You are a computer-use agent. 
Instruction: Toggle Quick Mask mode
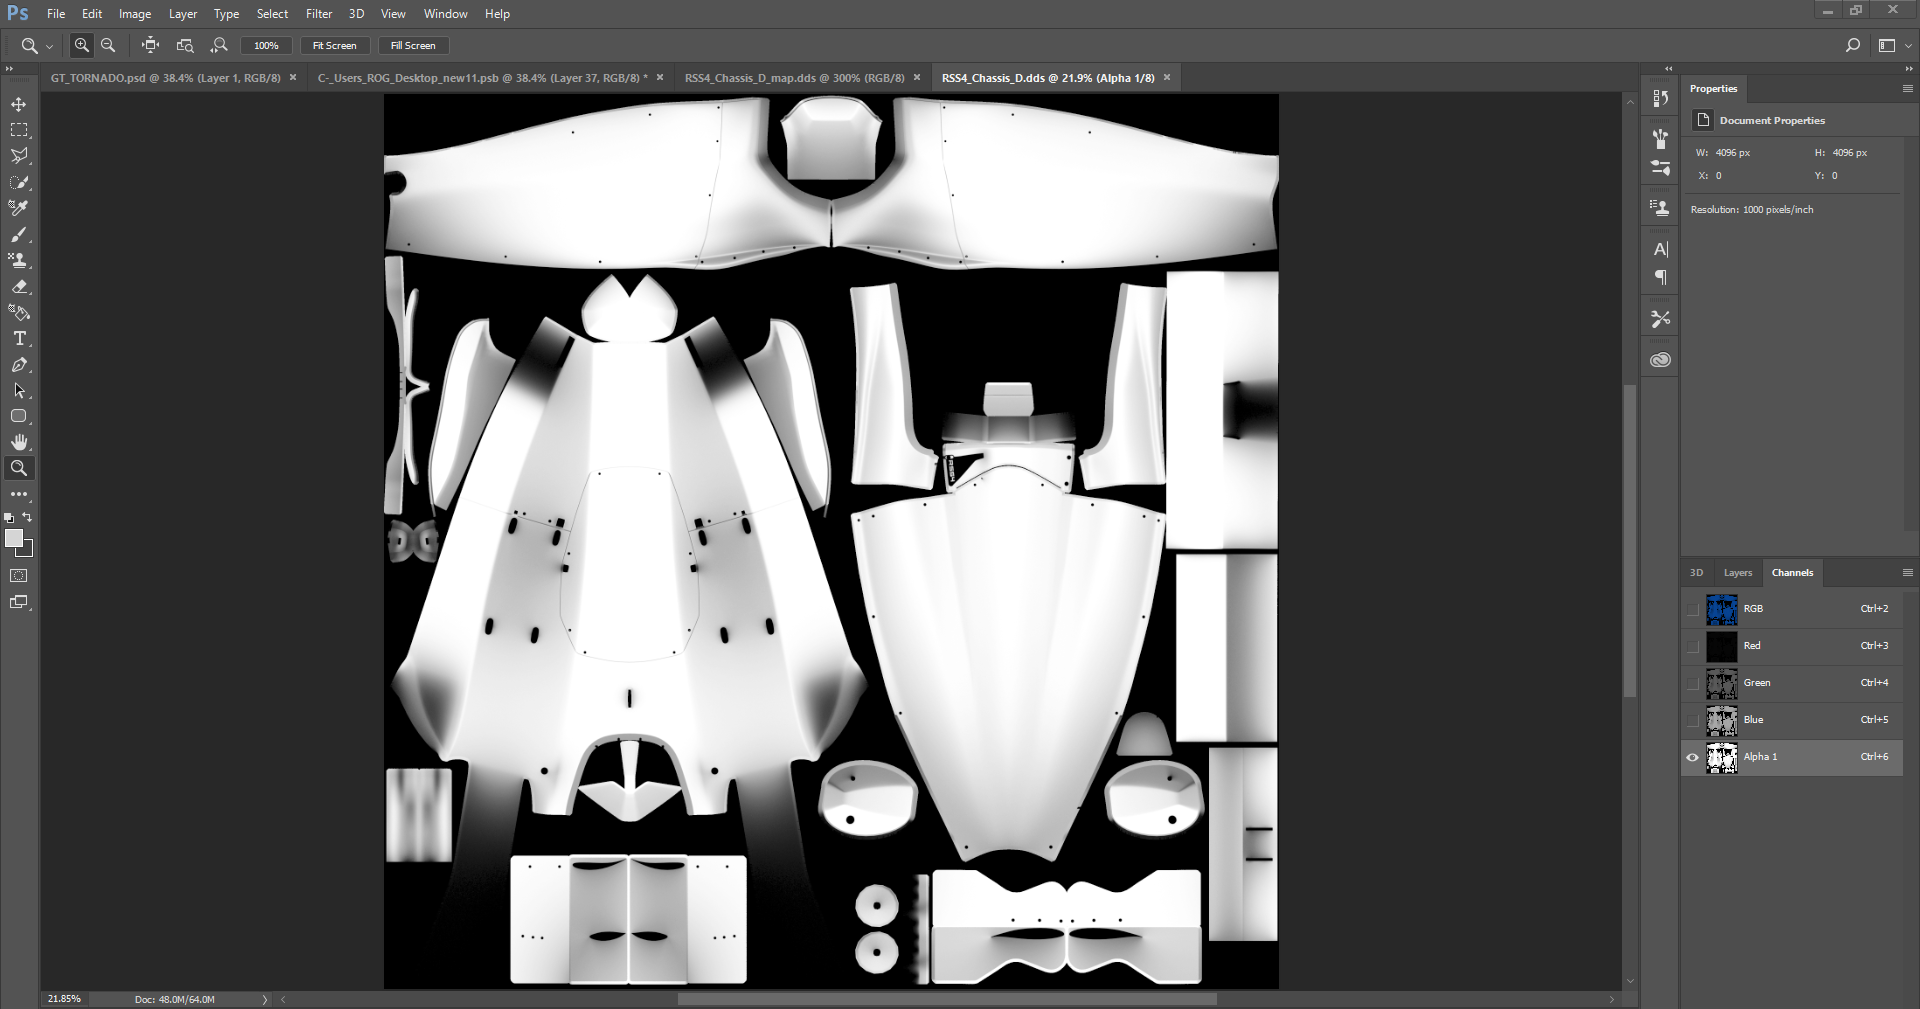point(19,576)
